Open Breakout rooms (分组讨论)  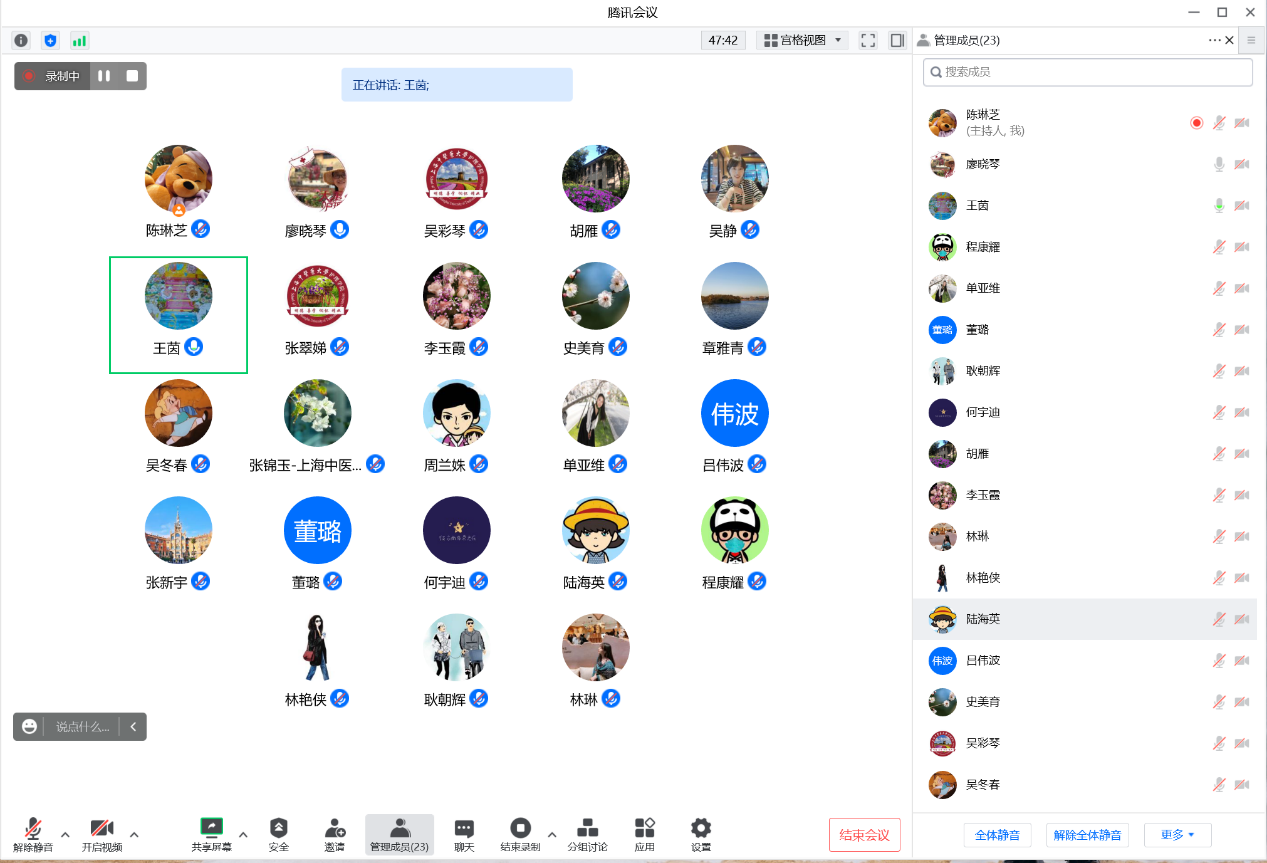[x=587, y=835]
